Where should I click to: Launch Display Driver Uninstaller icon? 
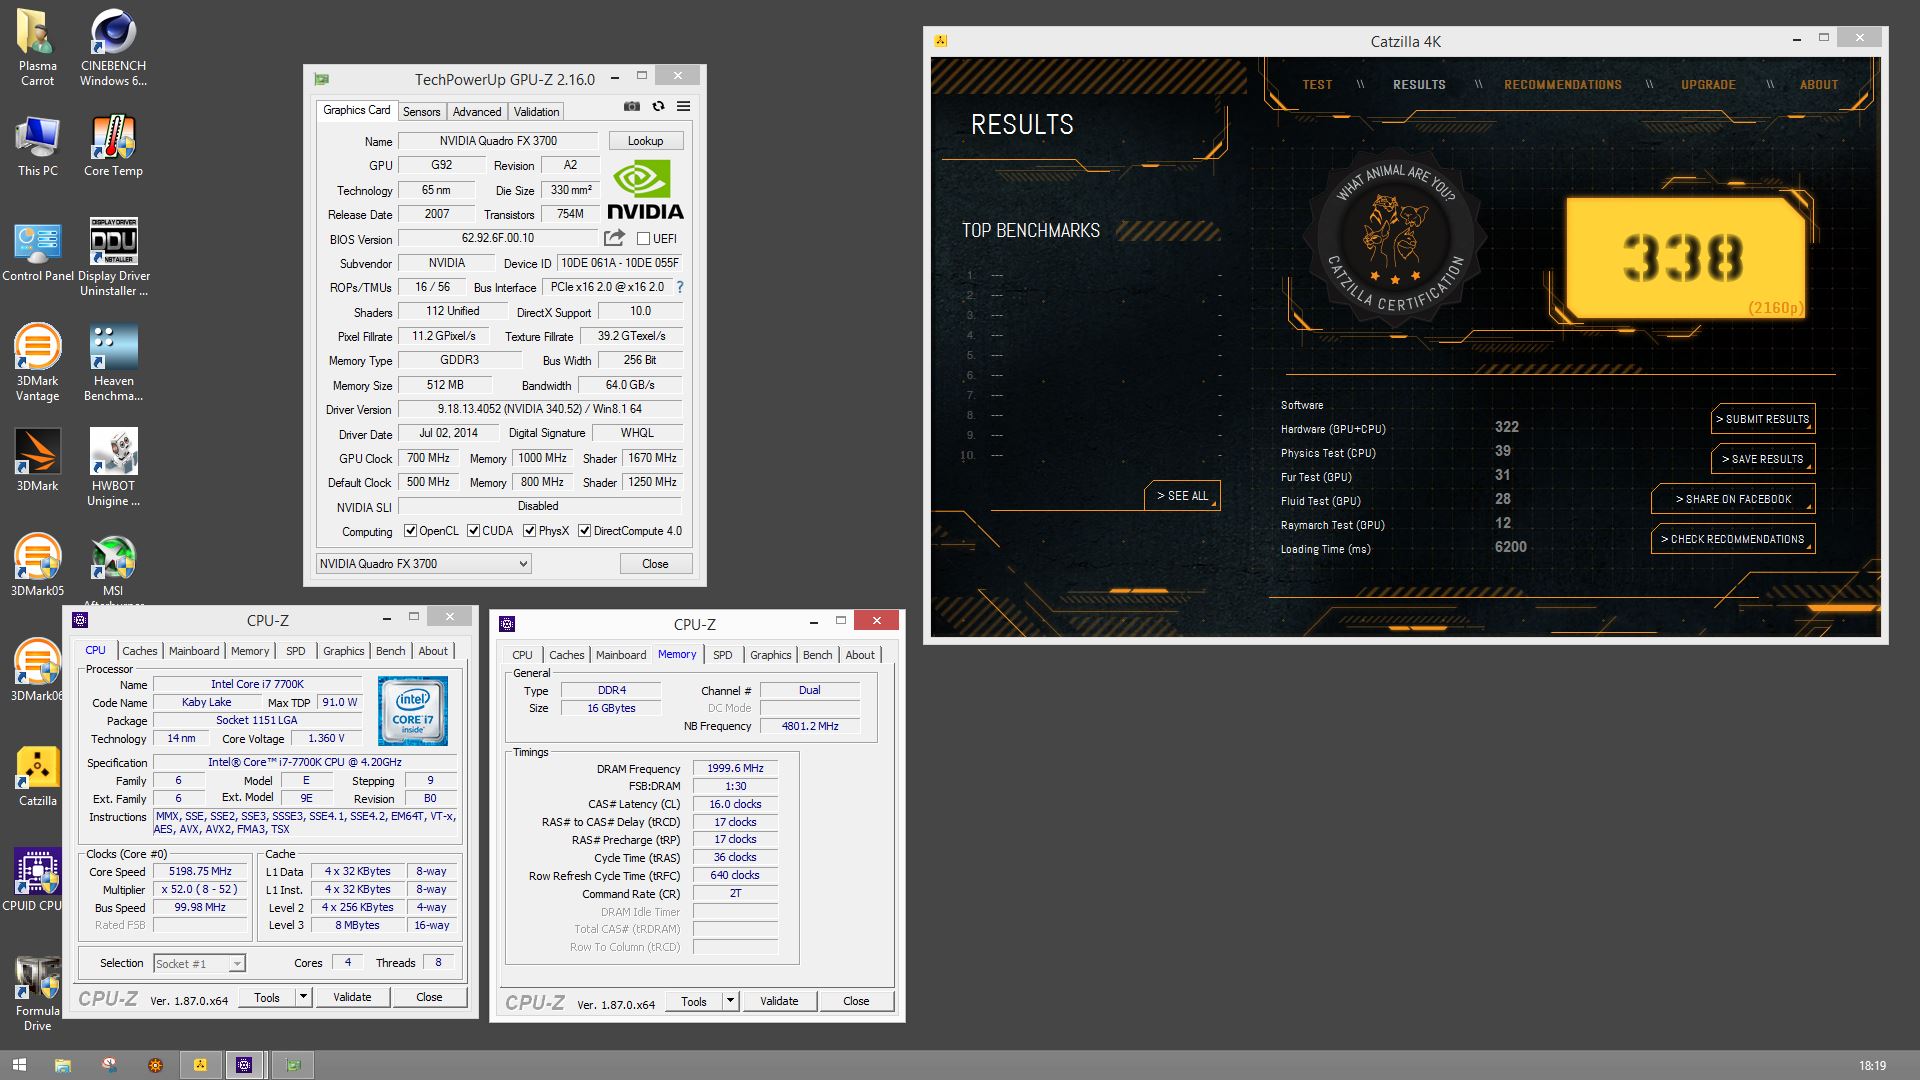pyautogui.click(x=113, y=258)
